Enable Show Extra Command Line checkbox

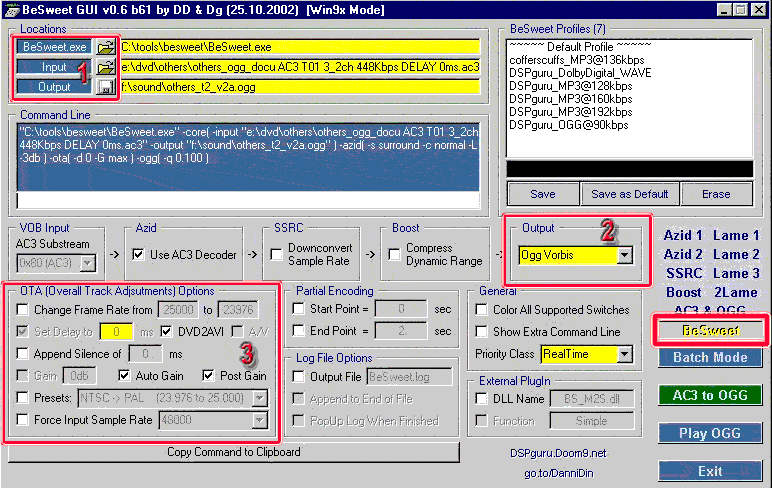point(482,331)
